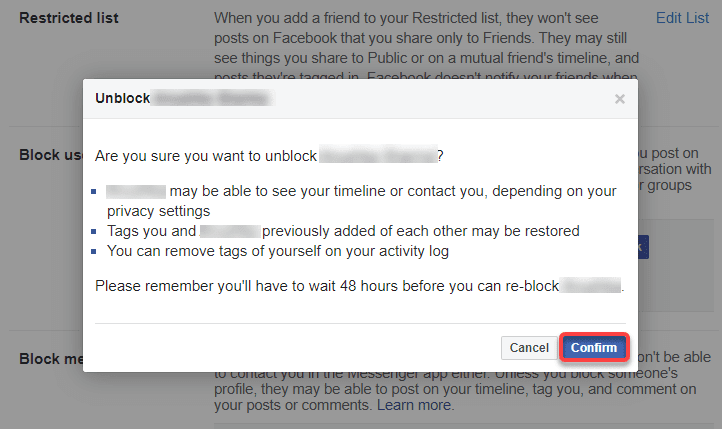
Task: Click the 48 hours re-block reminder text
Action: (x=327, y=286)
